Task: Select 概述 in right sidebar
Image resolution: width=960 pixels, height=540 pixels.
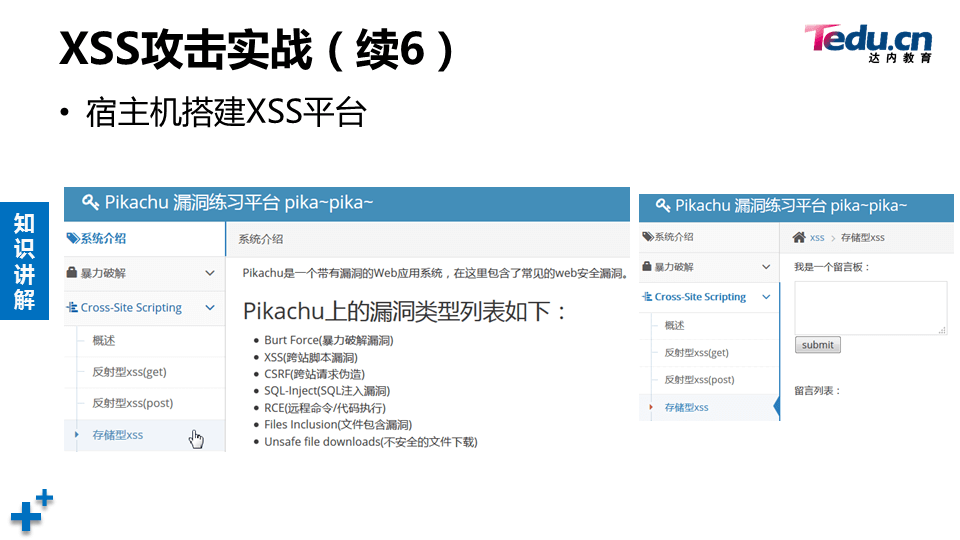Action: click(x=675, y=325)
